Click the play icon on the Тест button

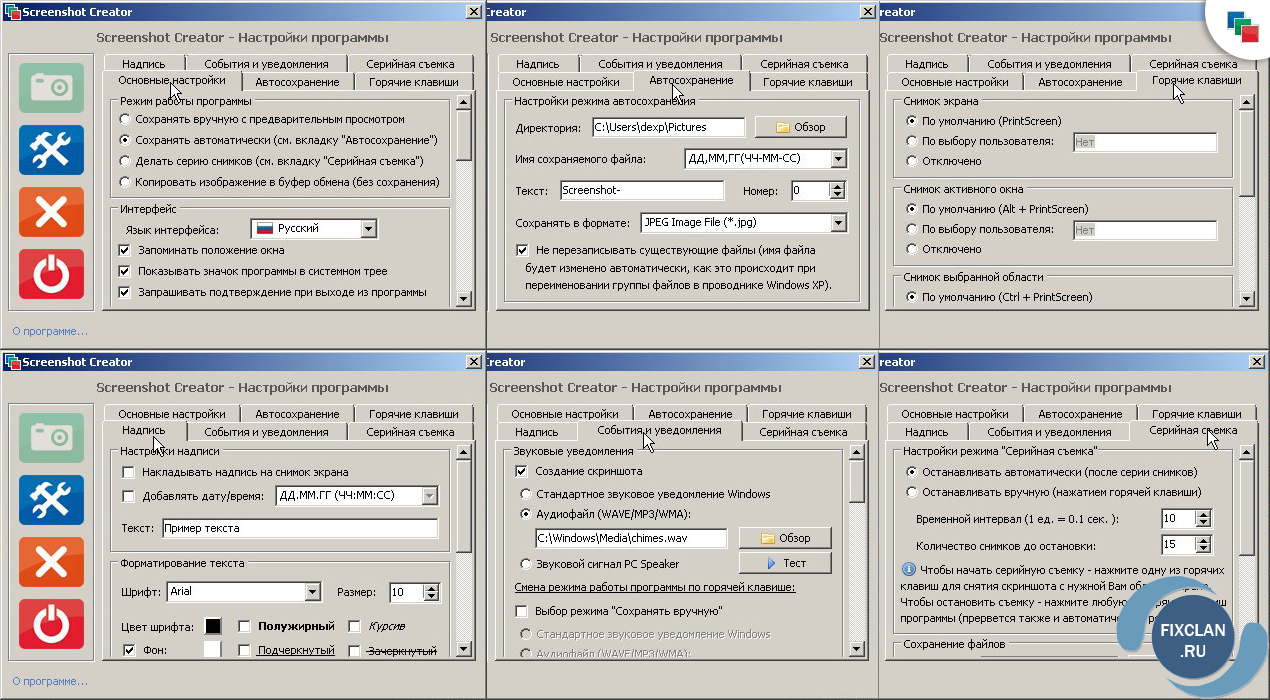[772, 564]
